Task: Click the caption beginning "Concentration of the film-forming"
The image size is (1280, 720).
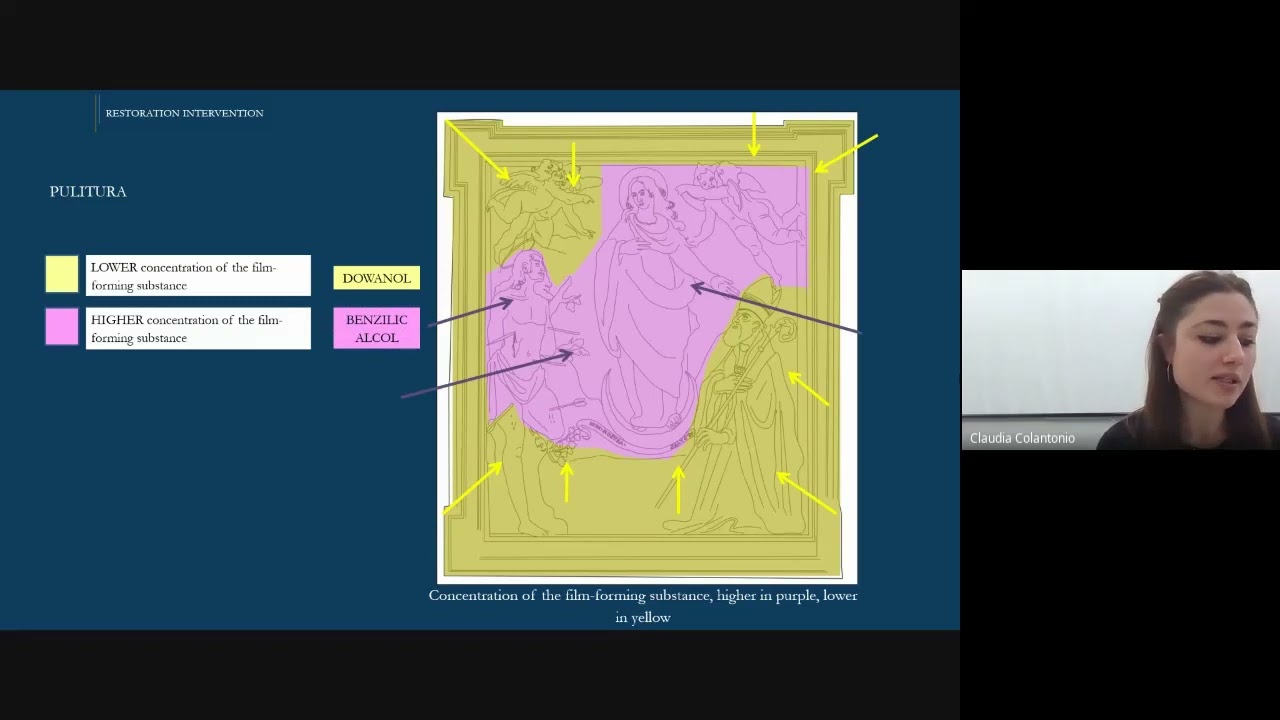Action: click(643, 606)
